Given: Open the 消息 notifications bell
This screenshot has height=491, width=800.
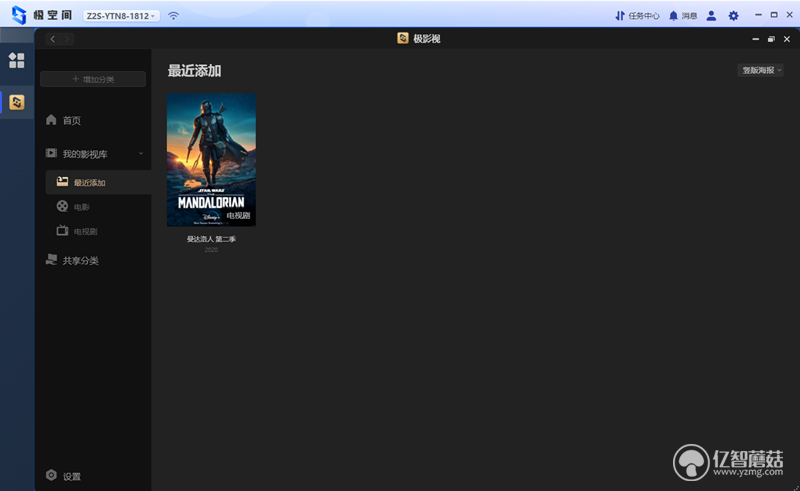Looking at the screenshot, I should [x=683, y=16].
